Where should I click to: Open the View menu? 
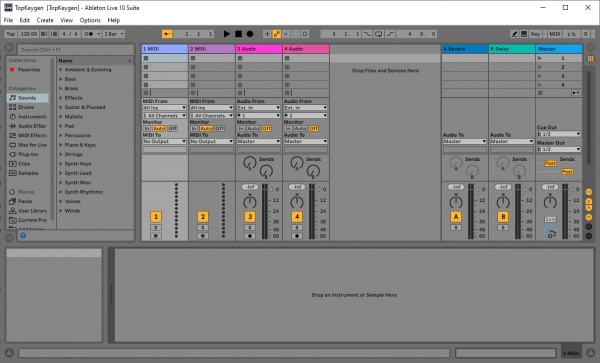[66, 20]
